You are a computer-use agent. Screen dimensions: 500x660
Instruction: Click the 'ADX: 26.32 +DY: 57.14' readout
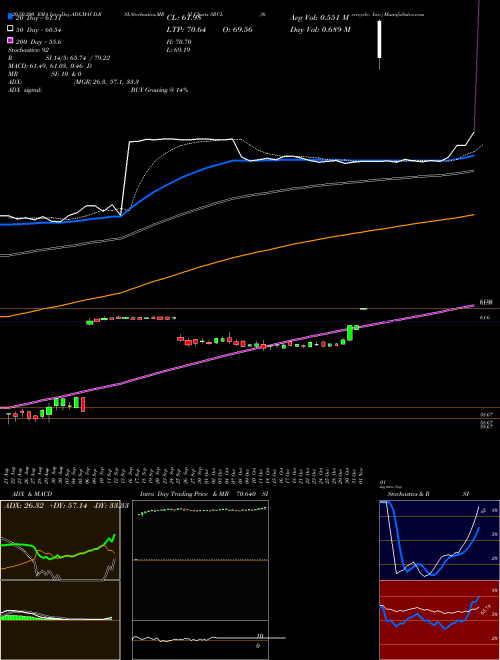46,506
